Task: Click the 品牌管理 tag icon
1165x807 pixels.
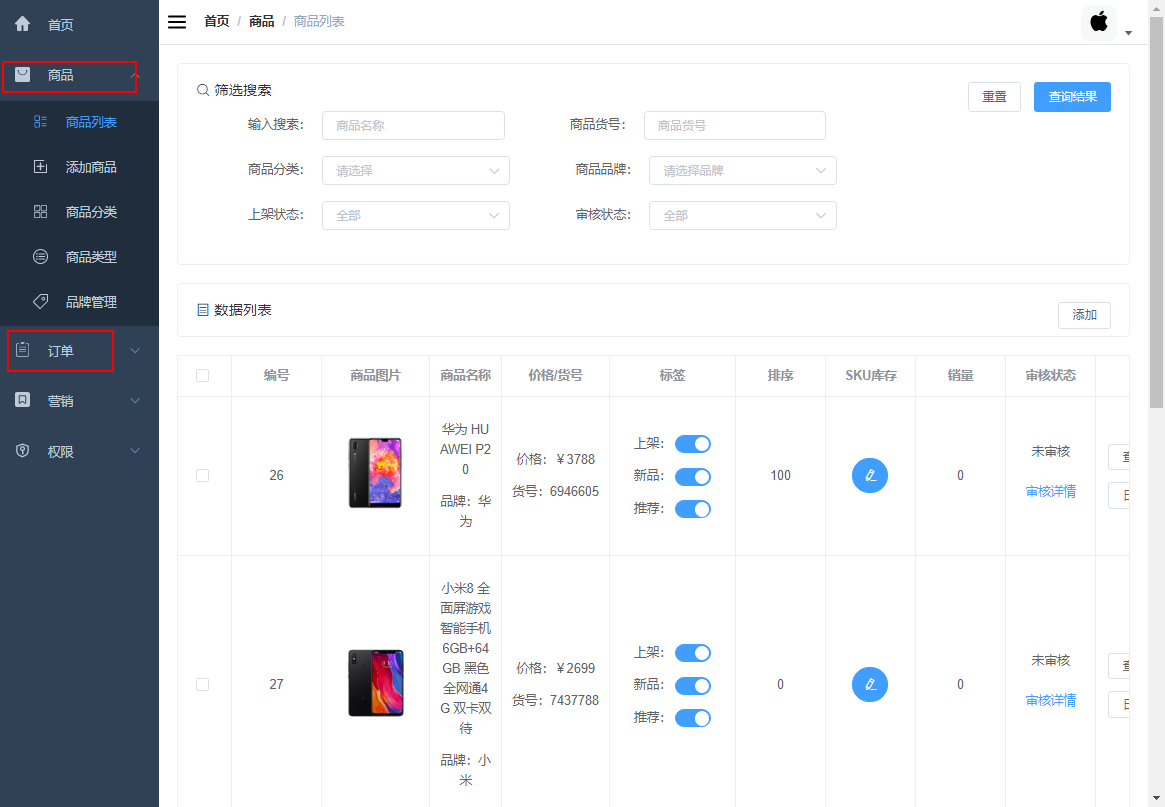Action: point(41,301)
